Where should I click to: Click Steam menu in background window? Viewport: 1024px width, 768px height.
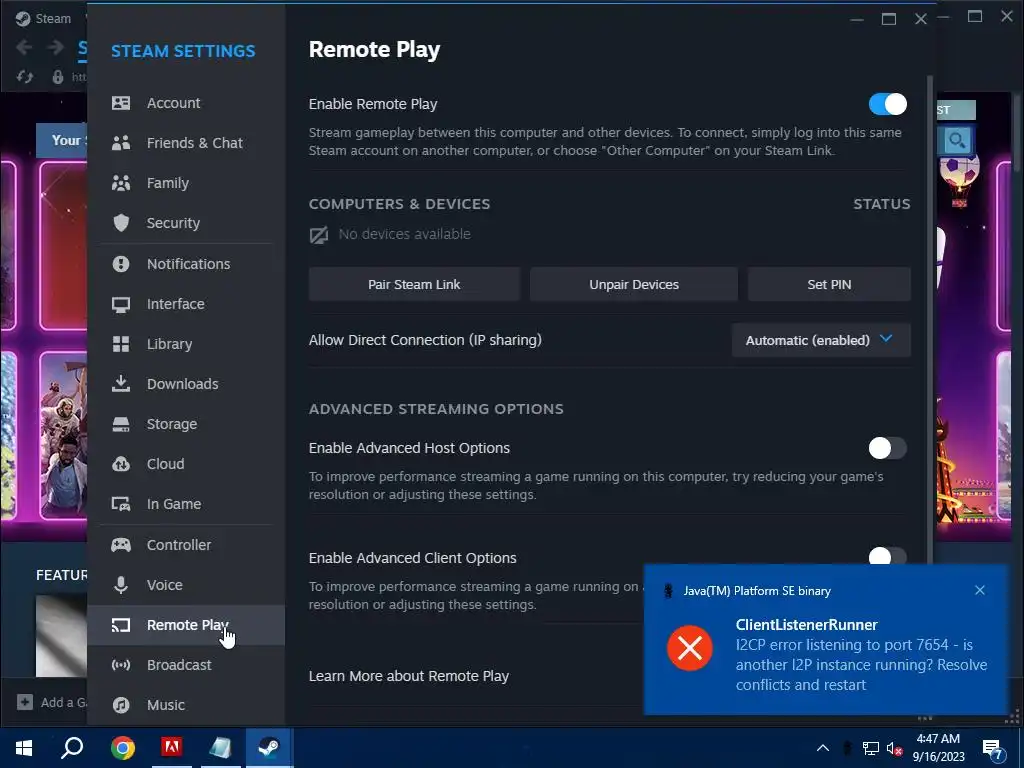tap(53, 18)
